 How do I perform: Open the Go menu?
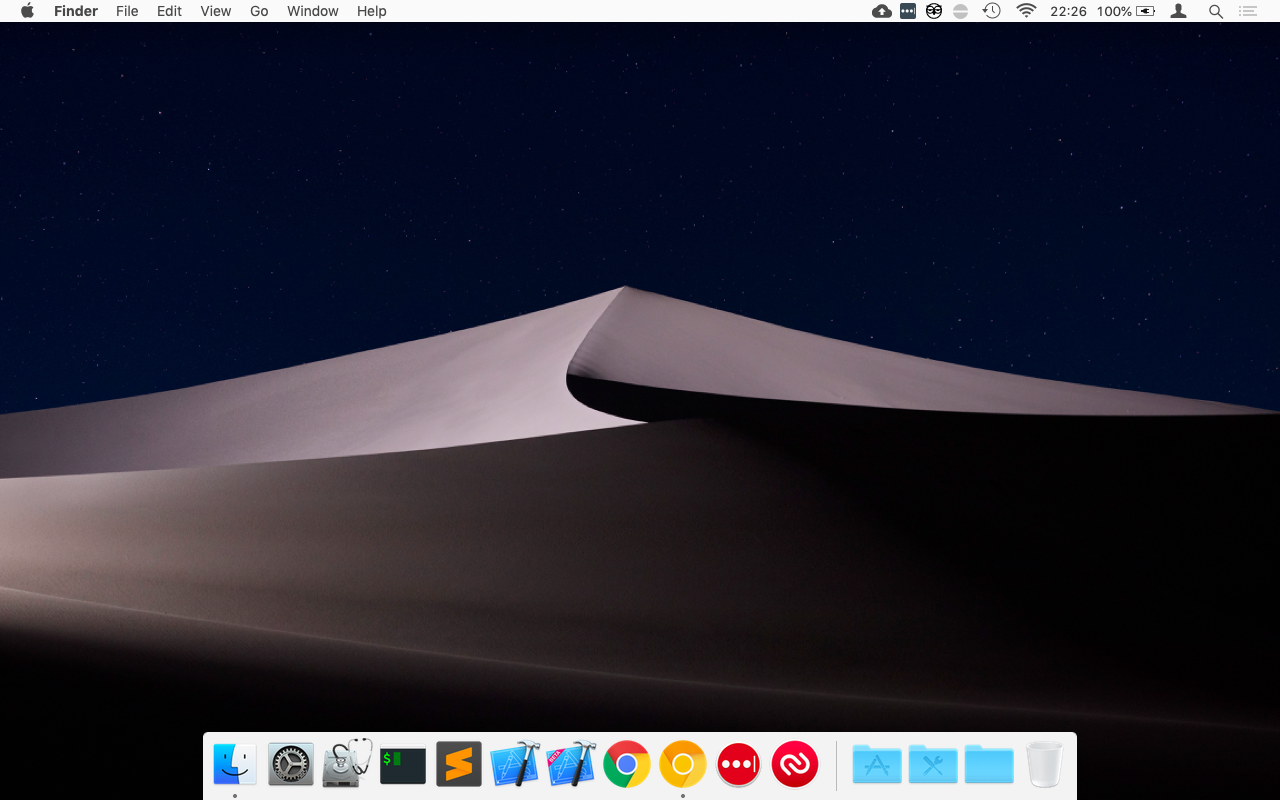tap(259, 11)
